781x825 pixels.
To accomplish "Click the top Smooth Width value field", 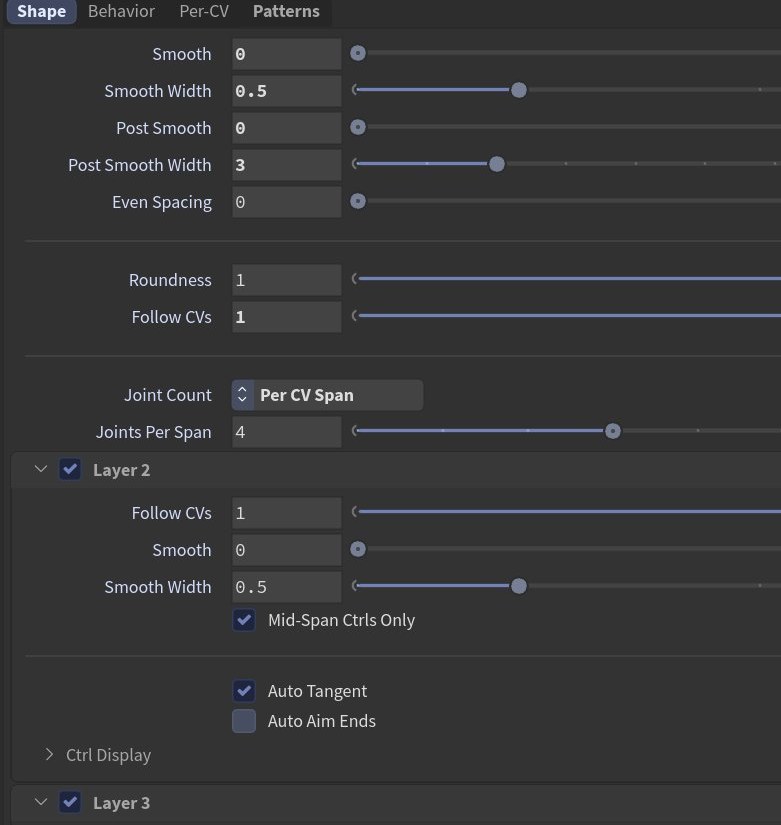I will pyautogui.click(x=286, y=90).
